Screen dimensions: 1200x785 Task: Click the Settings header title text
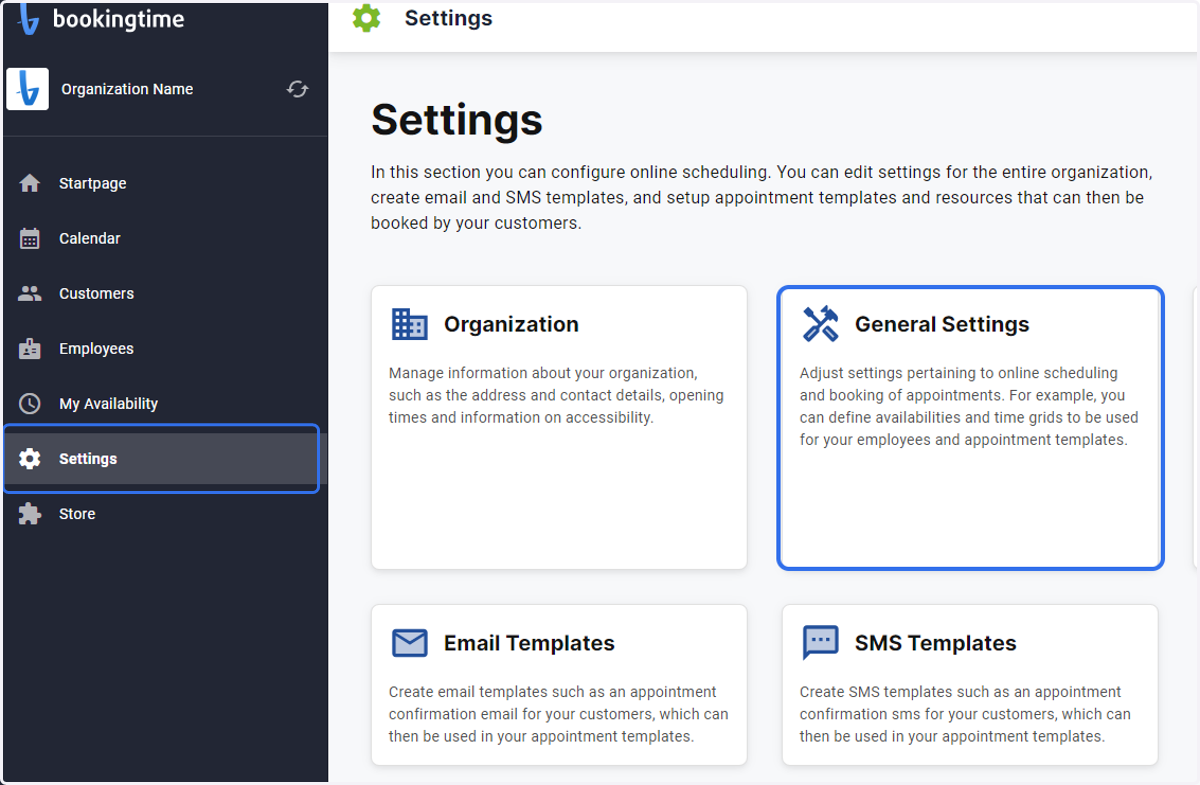pyautogui.click(x=448, y=18)
